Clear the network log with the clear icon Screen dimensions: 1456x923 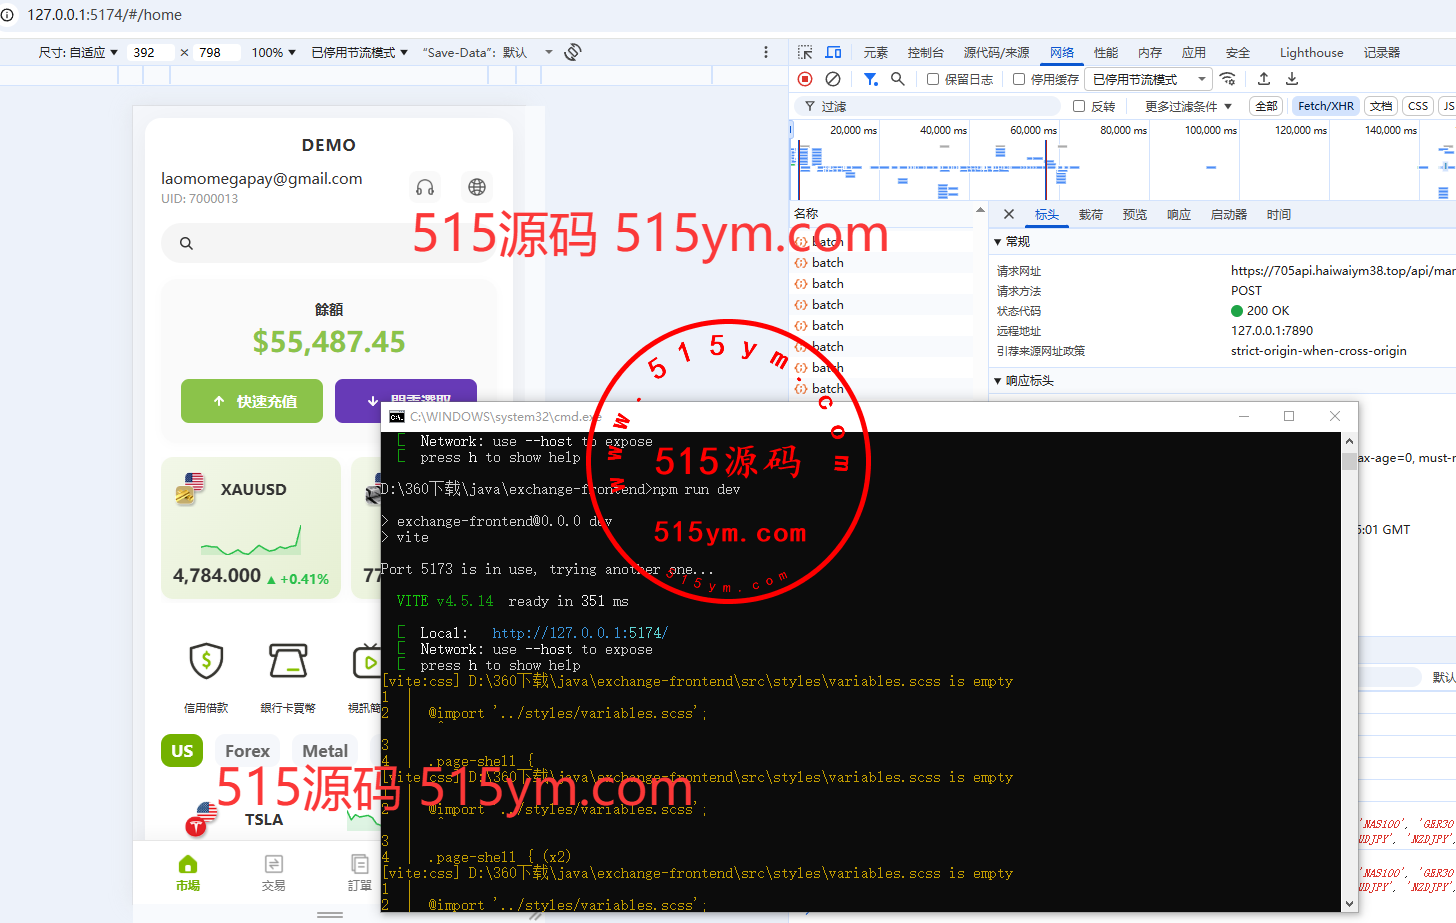[x=832, y=79]
